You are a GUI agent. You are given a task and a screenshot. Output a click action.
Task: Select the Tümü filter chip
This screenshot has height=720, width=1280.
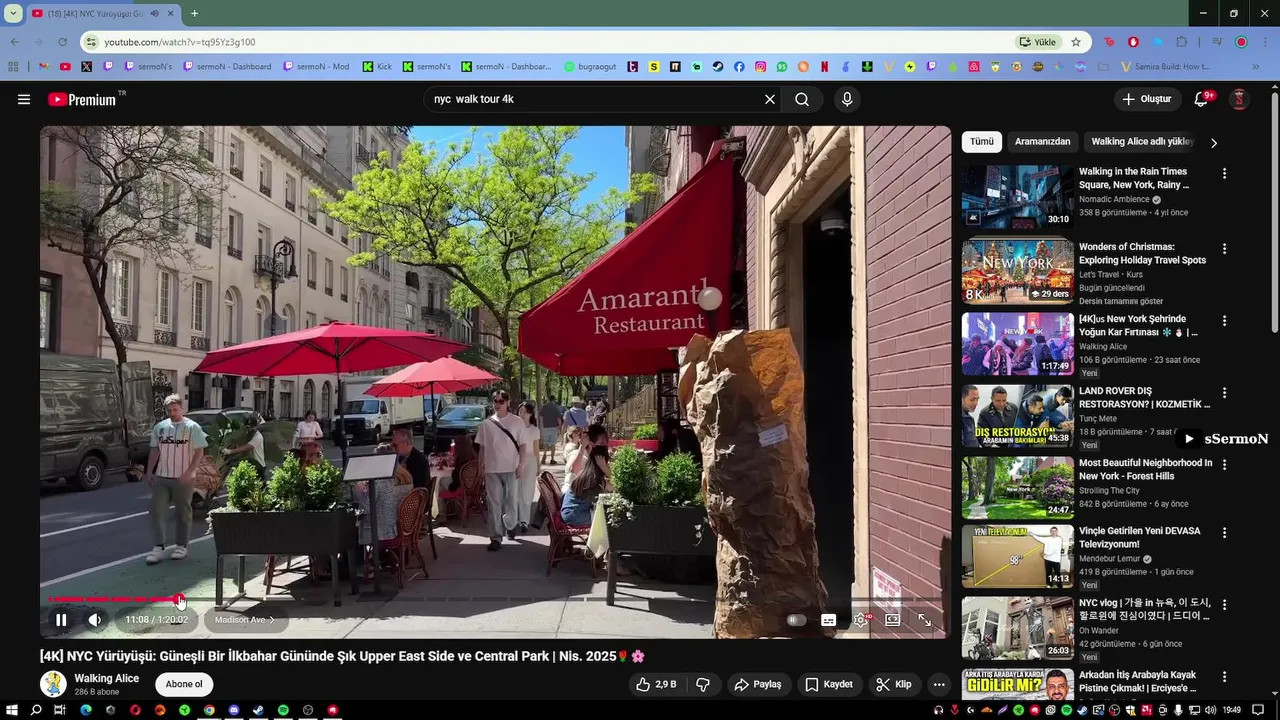(982, 141)
